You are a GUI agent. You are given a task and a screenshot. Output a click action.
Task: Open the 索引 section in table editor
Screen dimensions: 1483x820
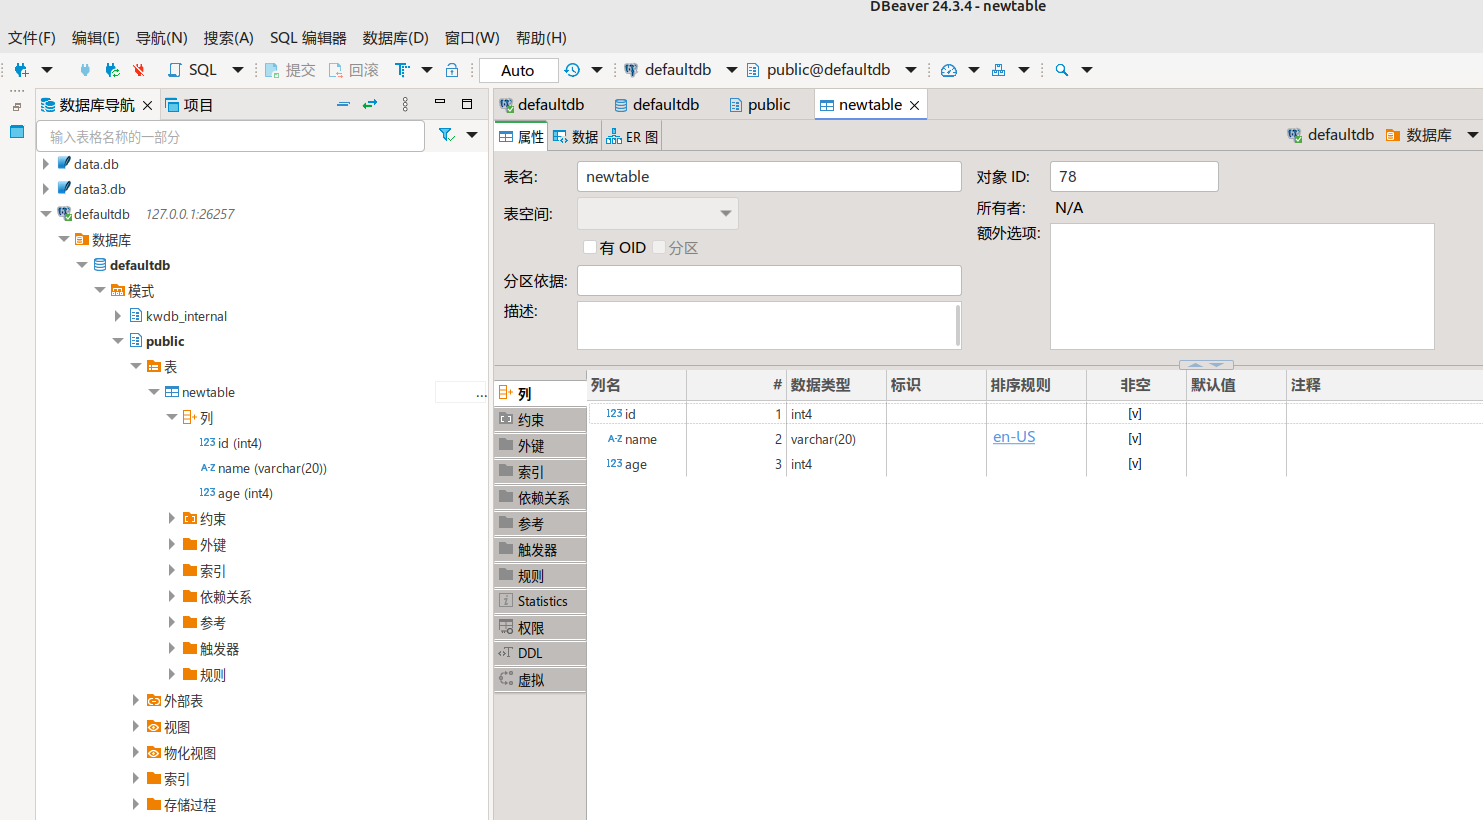540,472
